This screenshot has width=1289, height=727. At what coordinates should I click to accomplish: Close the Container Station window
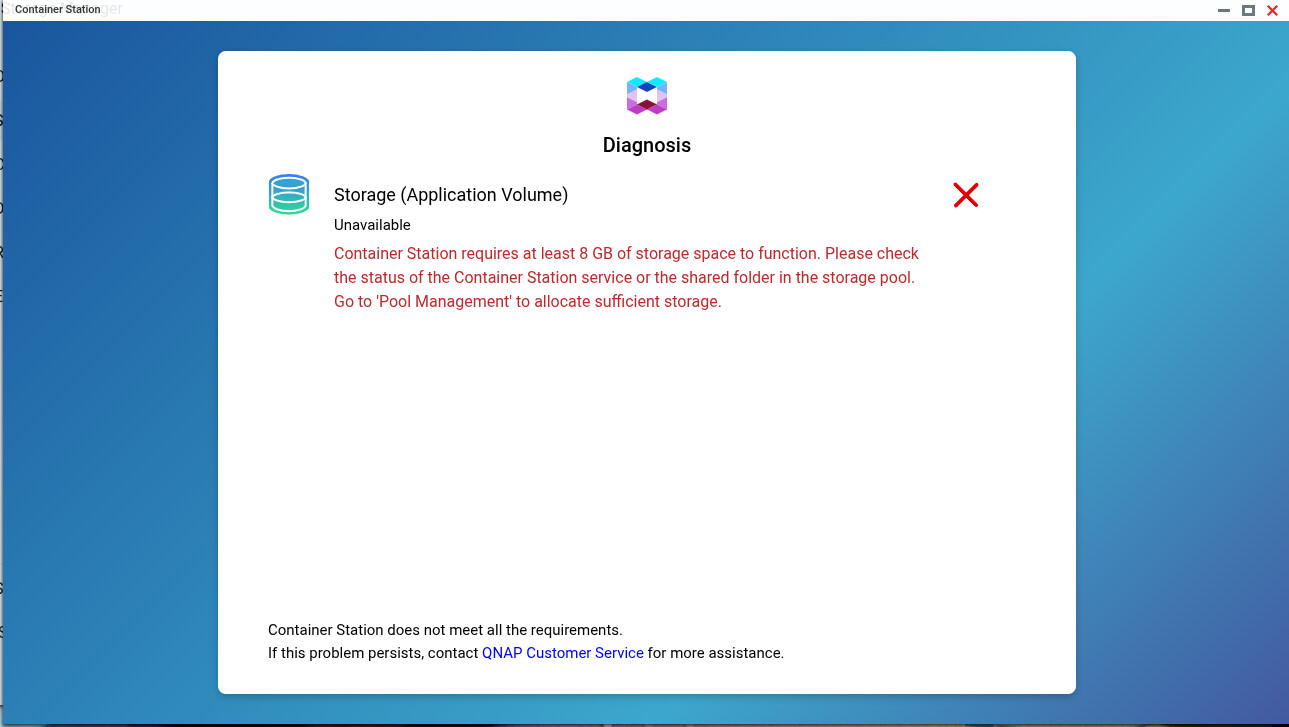pos(1272,10)
